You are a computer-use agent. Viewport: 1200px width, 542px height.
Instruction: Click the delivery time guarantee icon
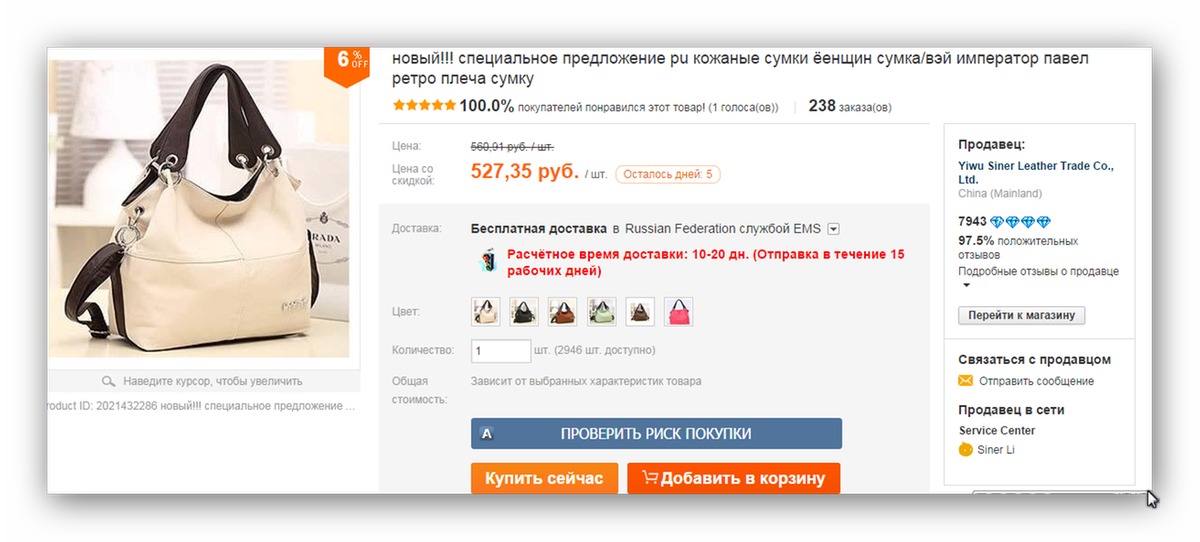[x=487, y=262]
